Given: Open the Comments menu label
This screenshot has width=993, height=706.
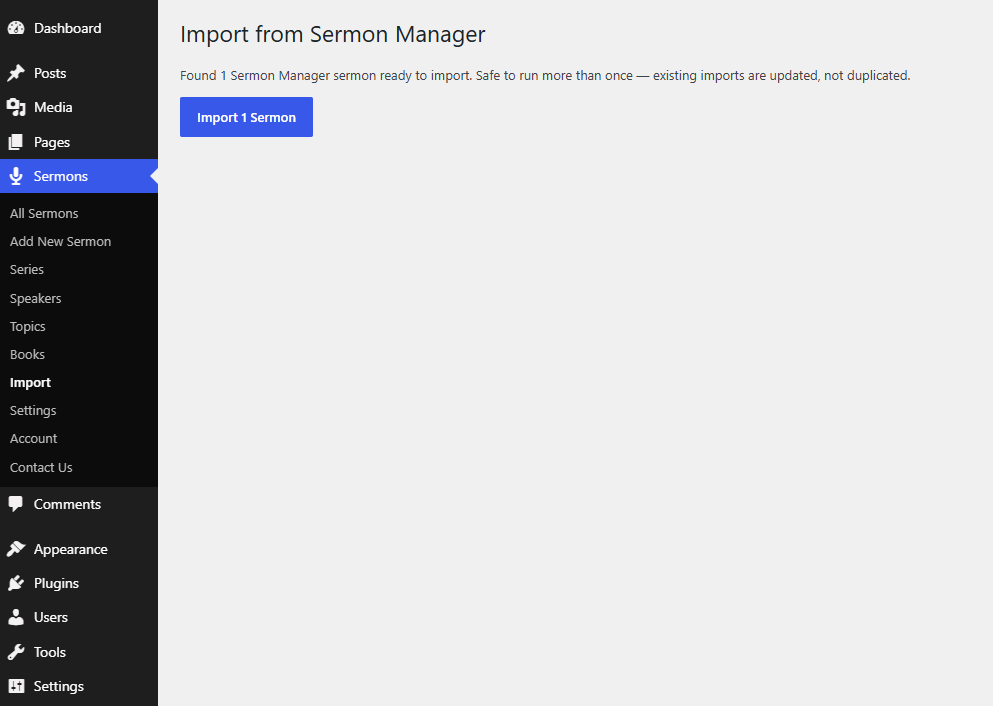Looking at the screenshot, I should click(x=67, y=504).
